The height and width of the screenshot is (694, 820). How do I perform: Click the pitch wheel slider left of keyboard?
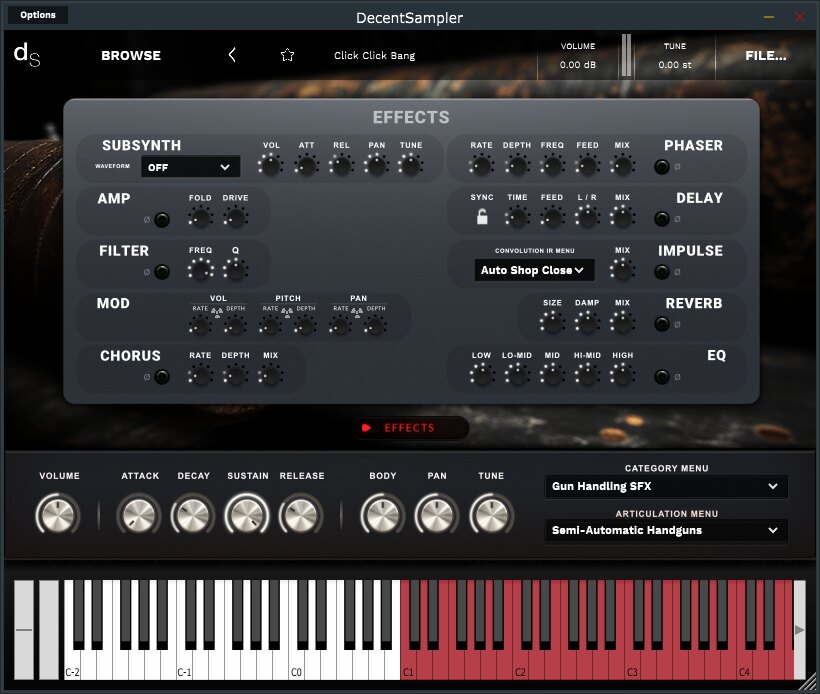coord(24,630)
